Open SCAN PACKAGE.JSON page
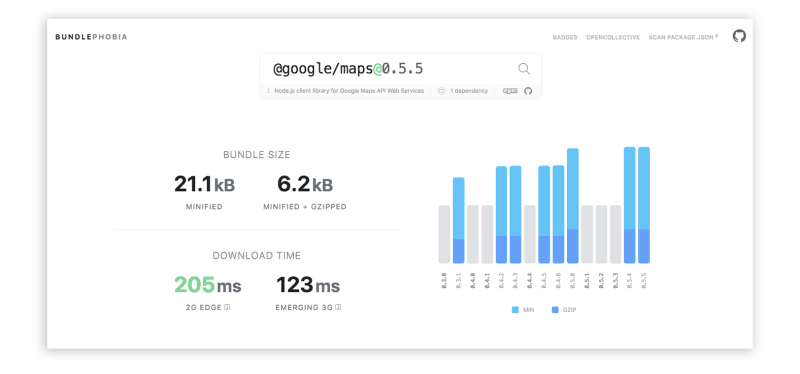Viewport: 800px width, 374px height. 683,37
